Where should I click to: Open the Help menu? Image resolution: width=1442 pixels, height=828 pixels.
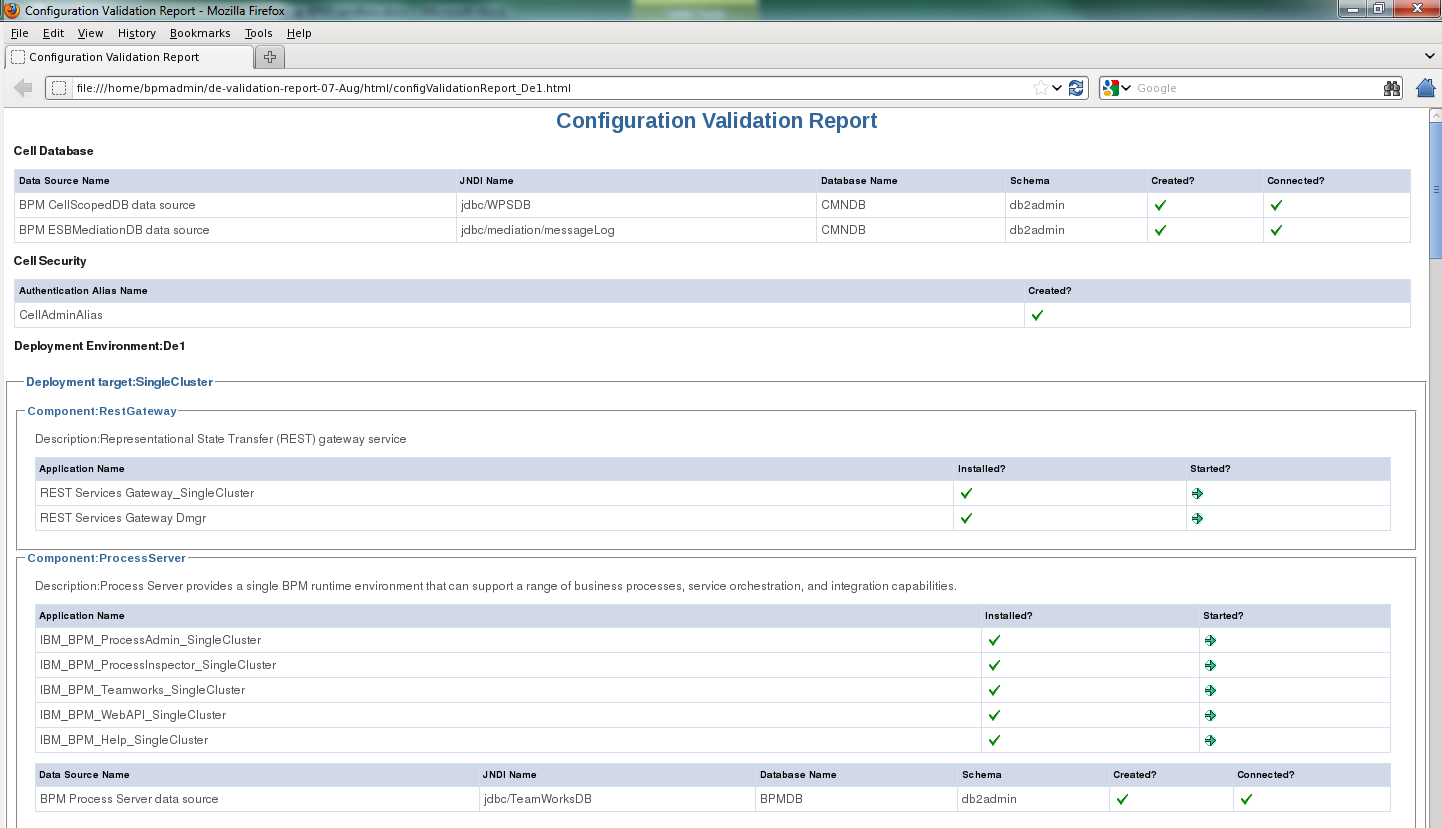[299, 33]
